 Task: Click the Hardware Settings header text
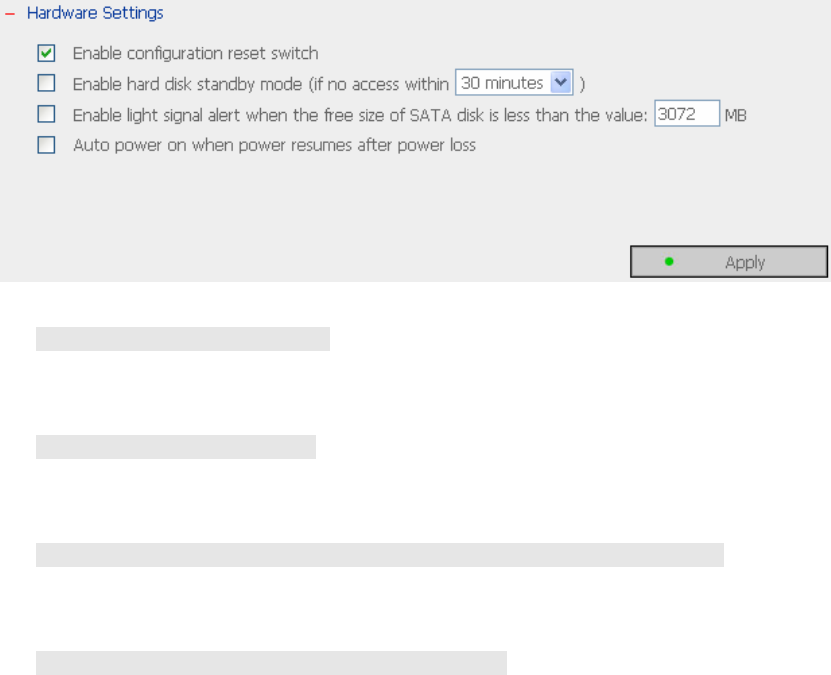[x=95, y=14]
